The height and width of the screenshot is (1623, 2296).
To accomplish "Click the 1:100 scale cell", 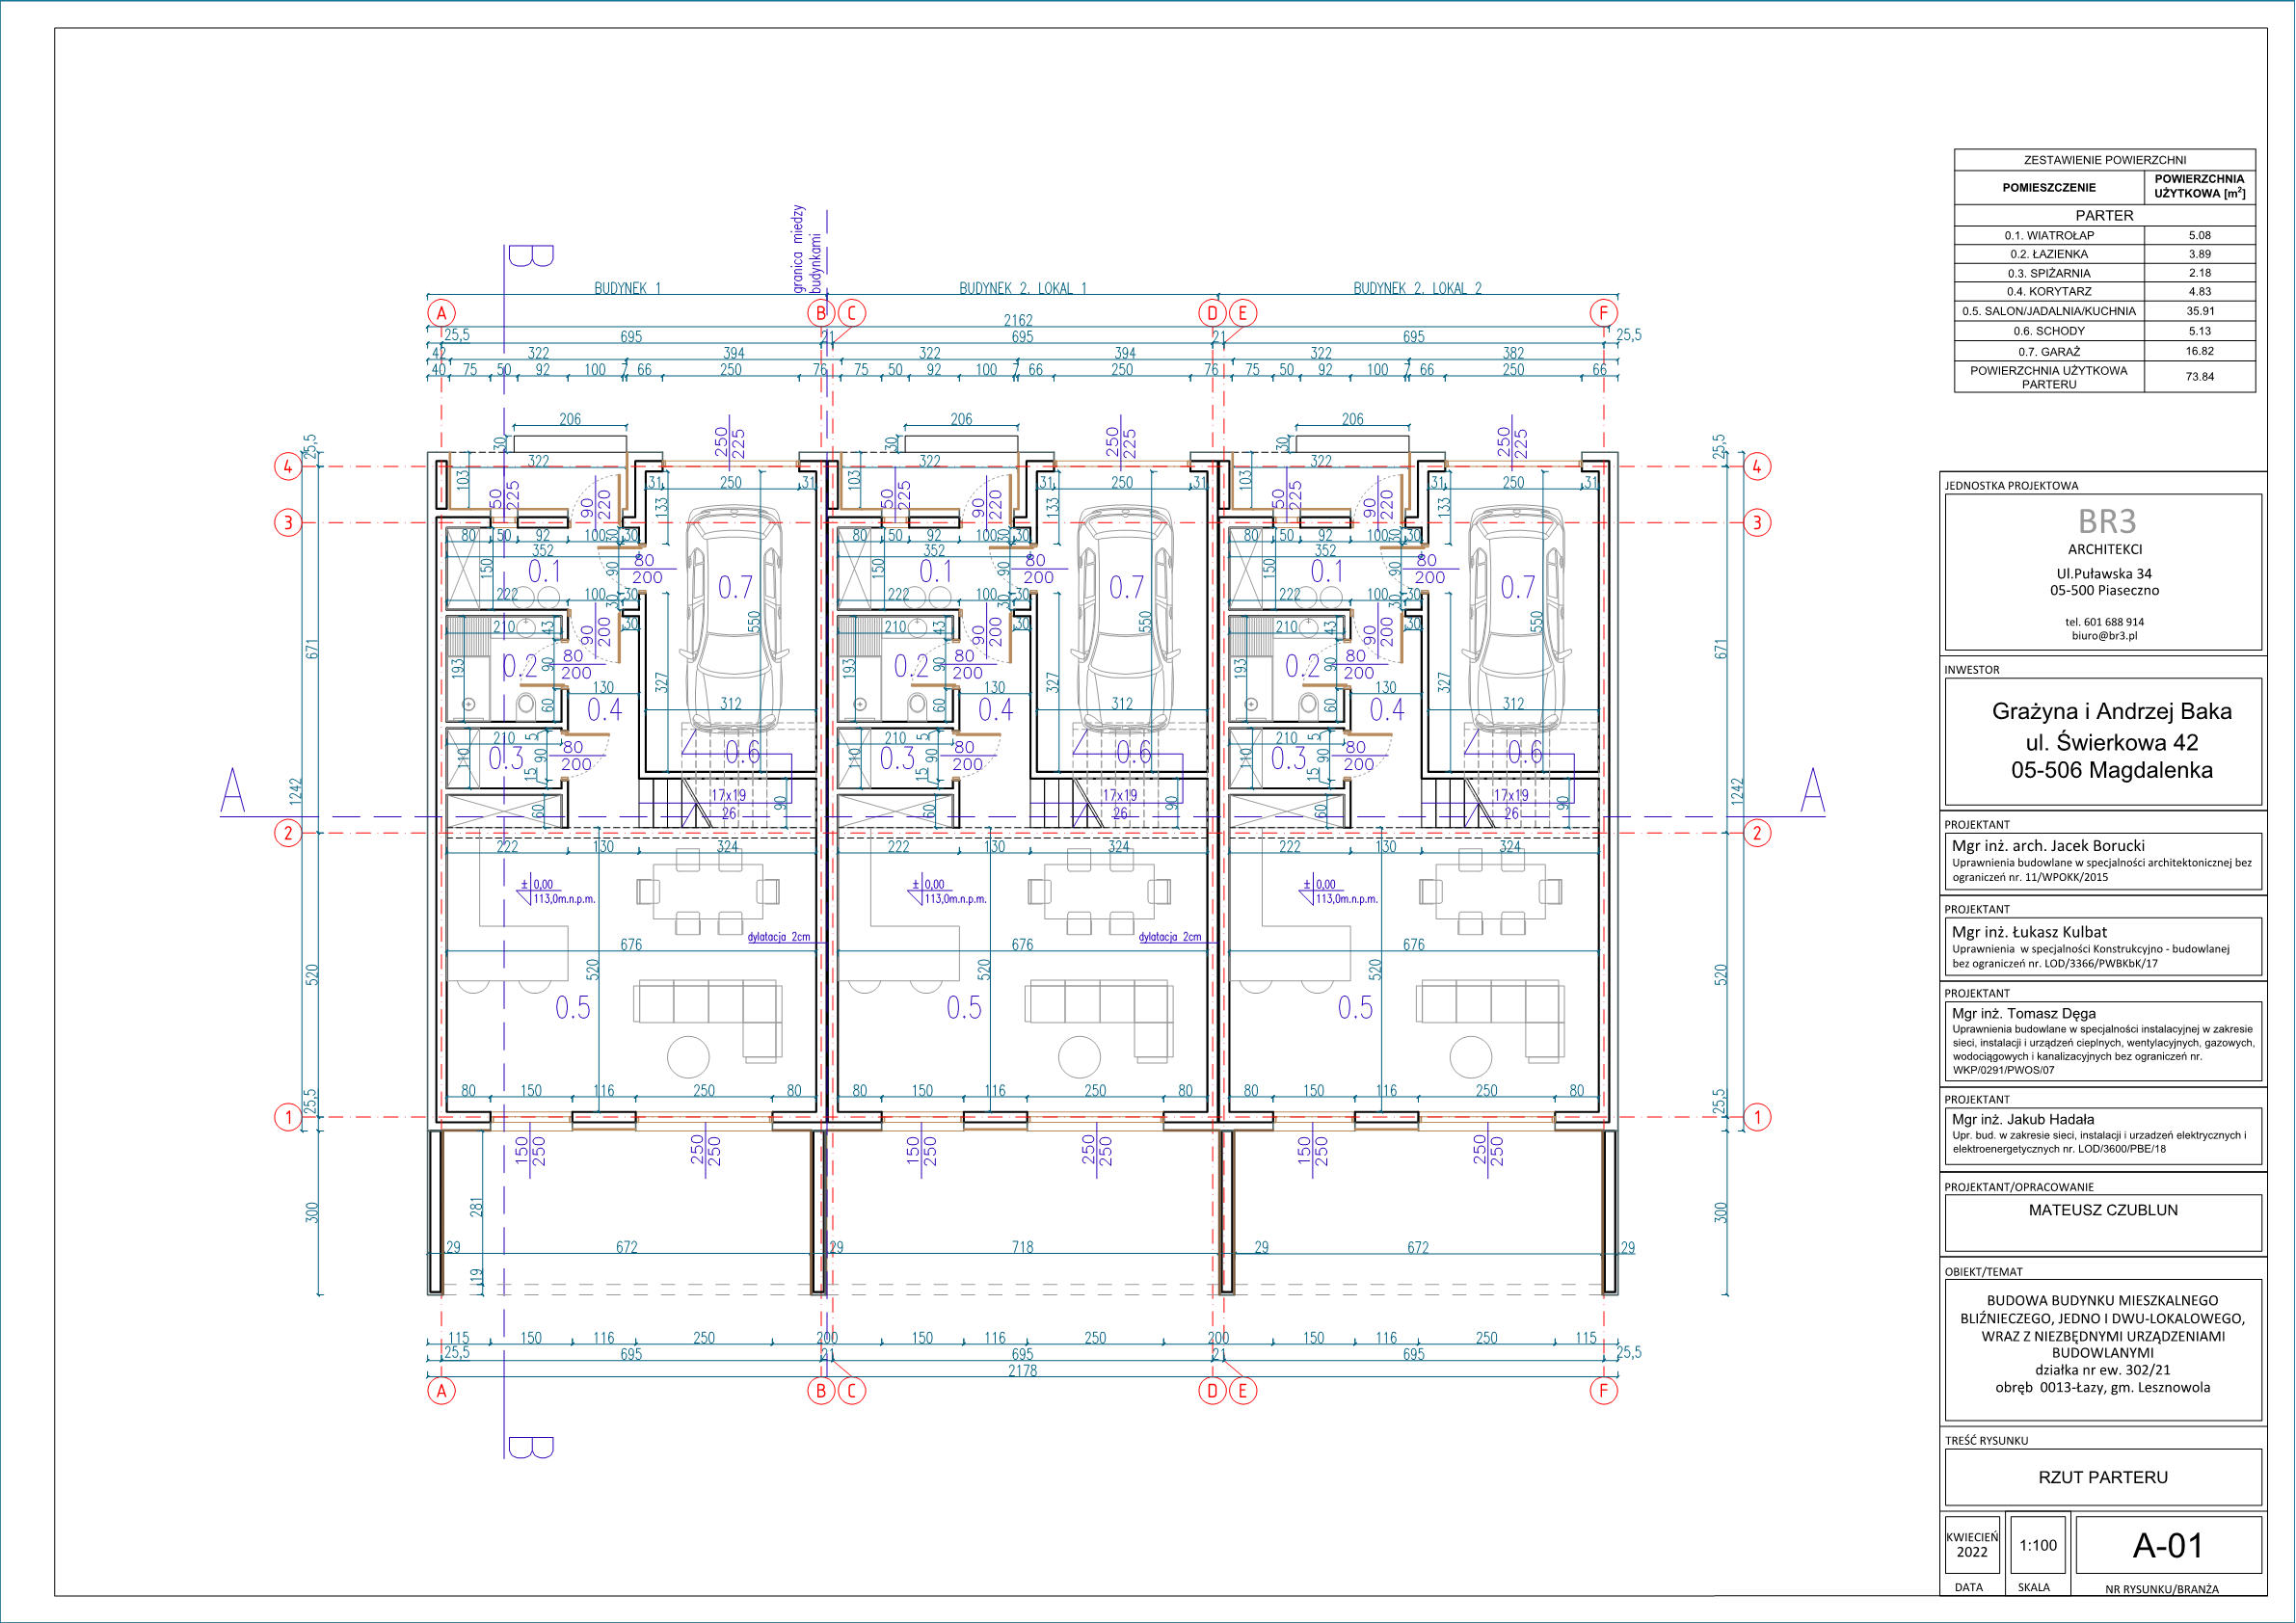I will [2037, 1545].
